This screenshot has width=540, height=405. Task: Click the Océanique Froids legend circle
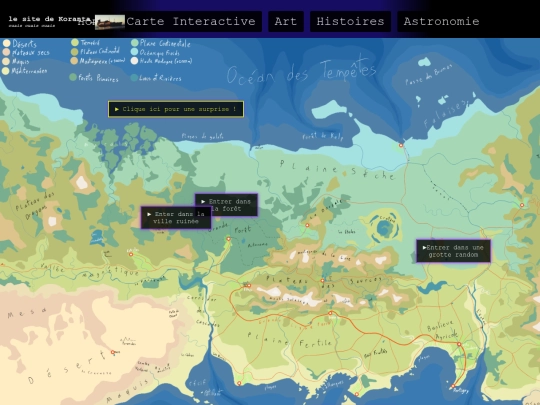[134, 52]
